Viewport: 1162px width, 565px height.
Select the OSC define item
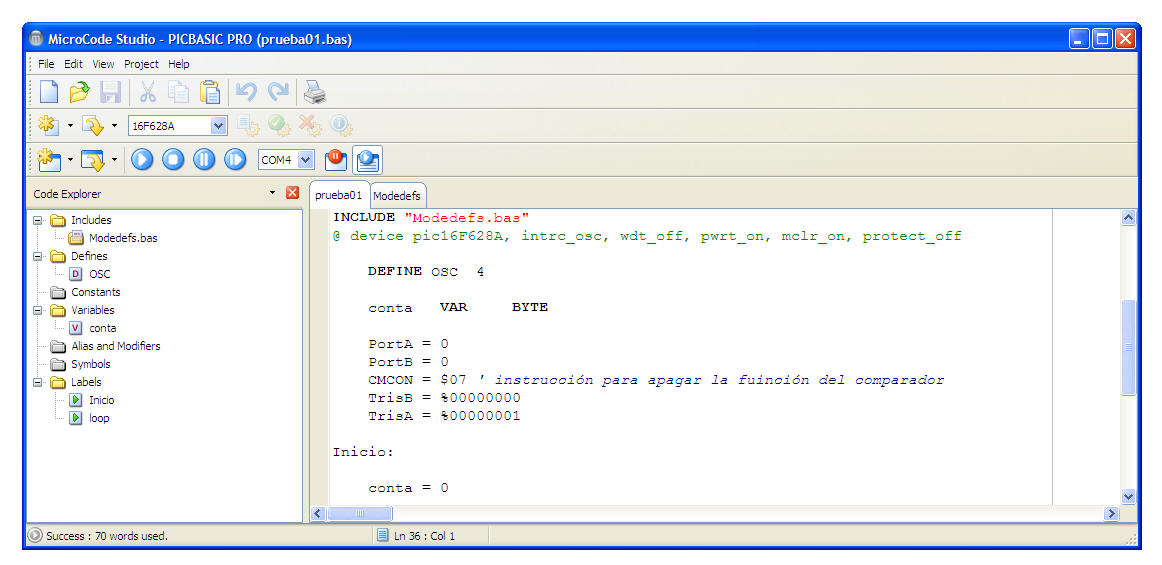[99, 274]
